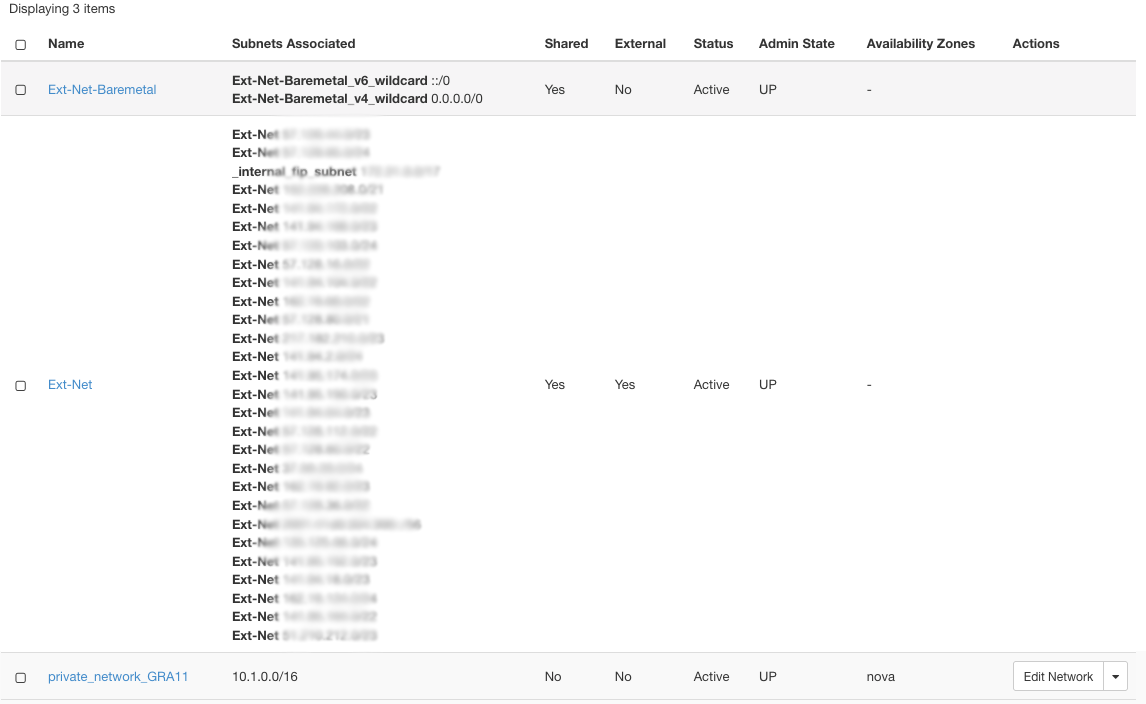Select all networks with header checkbox
The width and height of the screenshot is (1146, 704).
(20, 44)
